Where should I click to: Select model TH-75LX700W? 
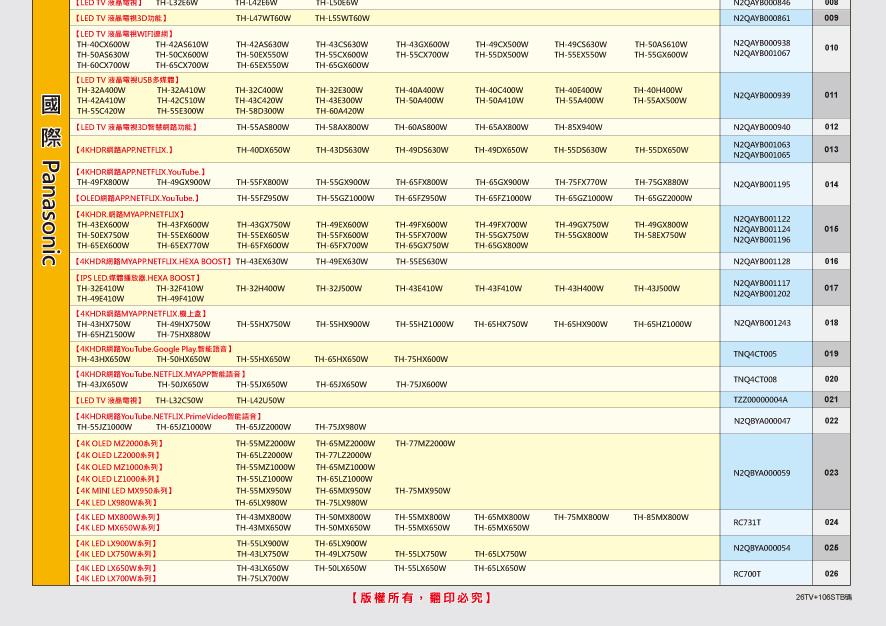pyautogui.click(x=263, y=579)
